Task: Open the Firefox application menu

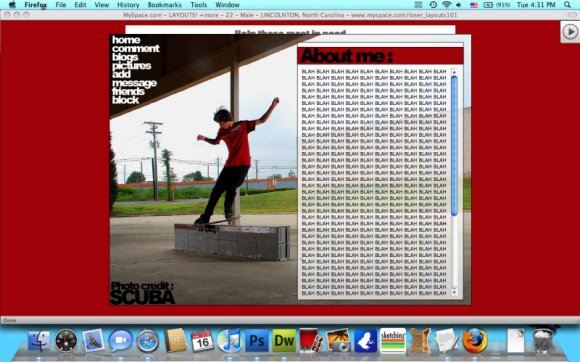Action: coord(36,5)
